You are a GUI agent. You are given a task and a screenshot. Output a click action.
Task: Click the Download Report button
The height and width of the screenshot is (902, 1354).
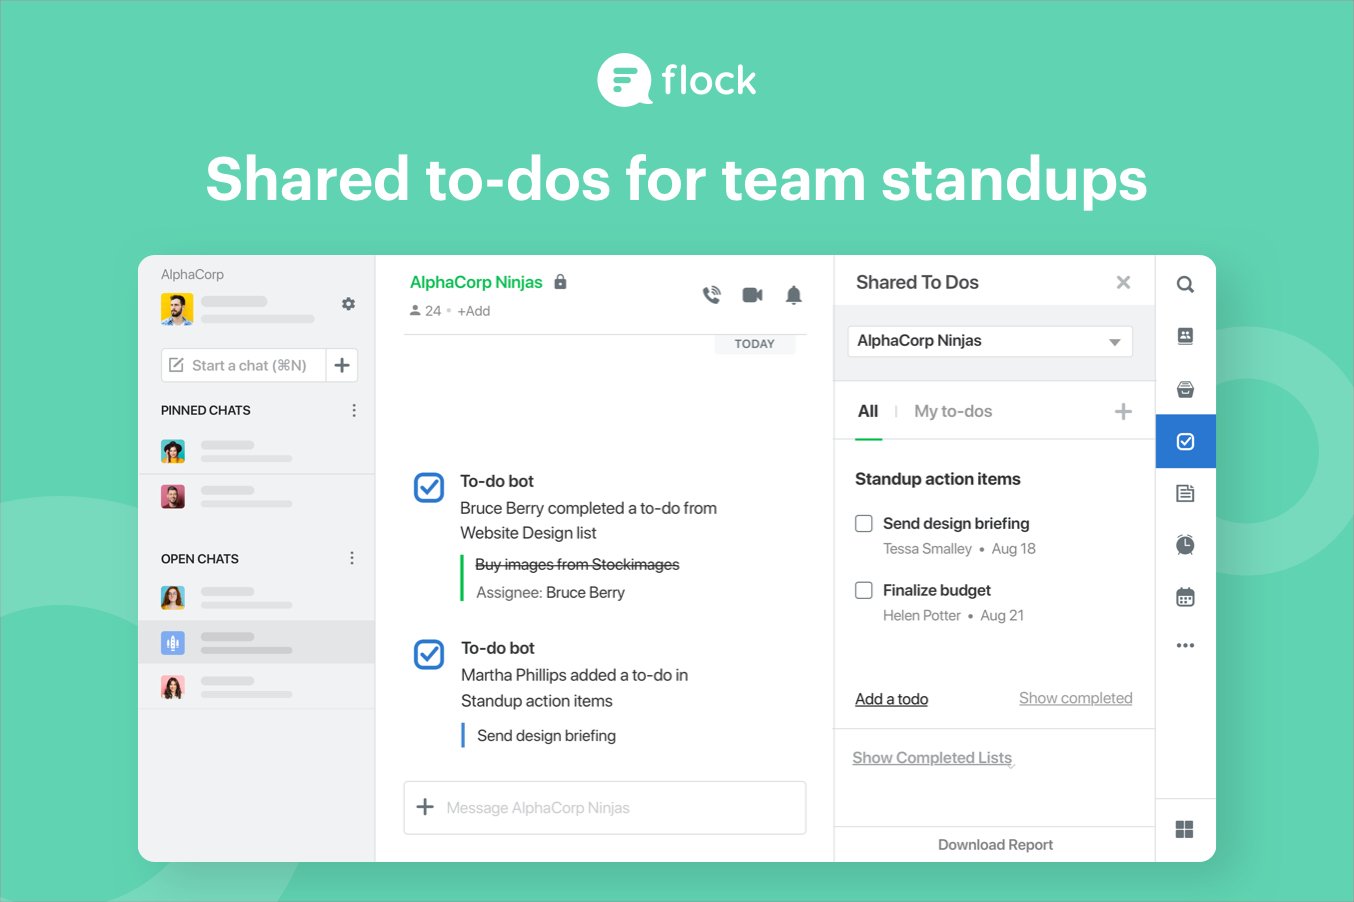click(x=995, y=845)
